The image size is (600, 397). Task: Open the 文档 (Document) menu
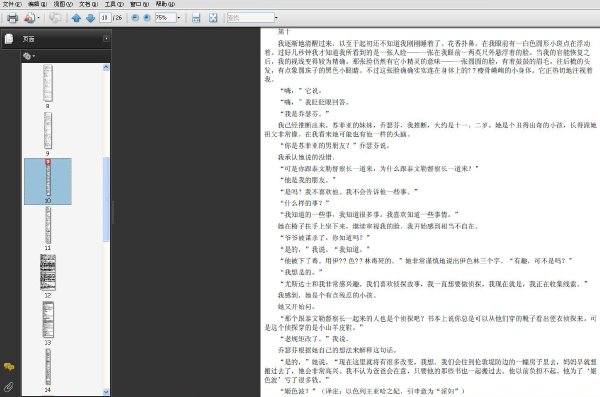[88, 4]
